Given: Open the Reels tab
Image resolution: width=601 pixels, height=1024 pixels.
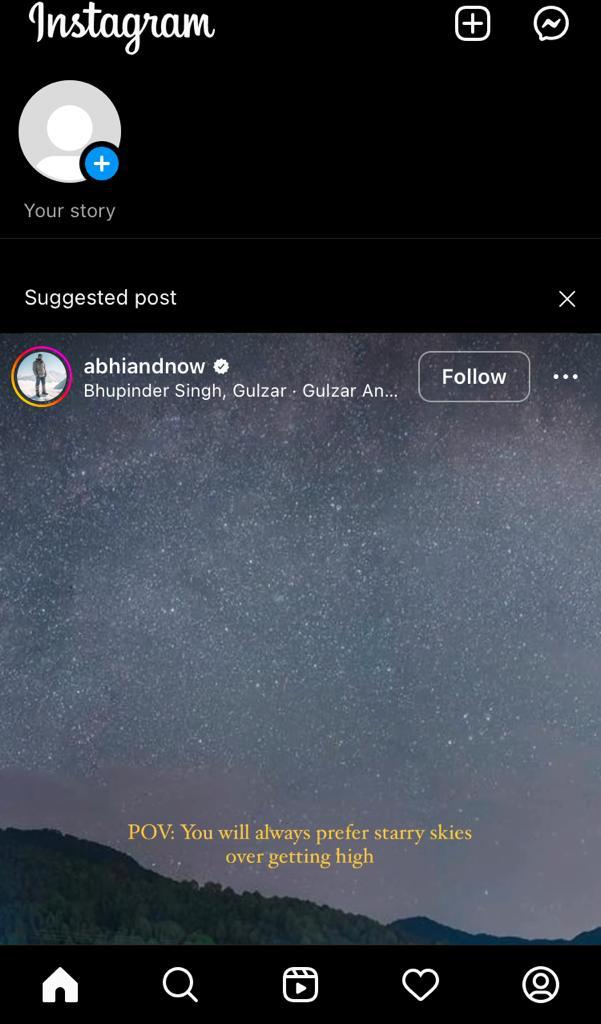Looking at the screenshot, I should coord(300,984).
